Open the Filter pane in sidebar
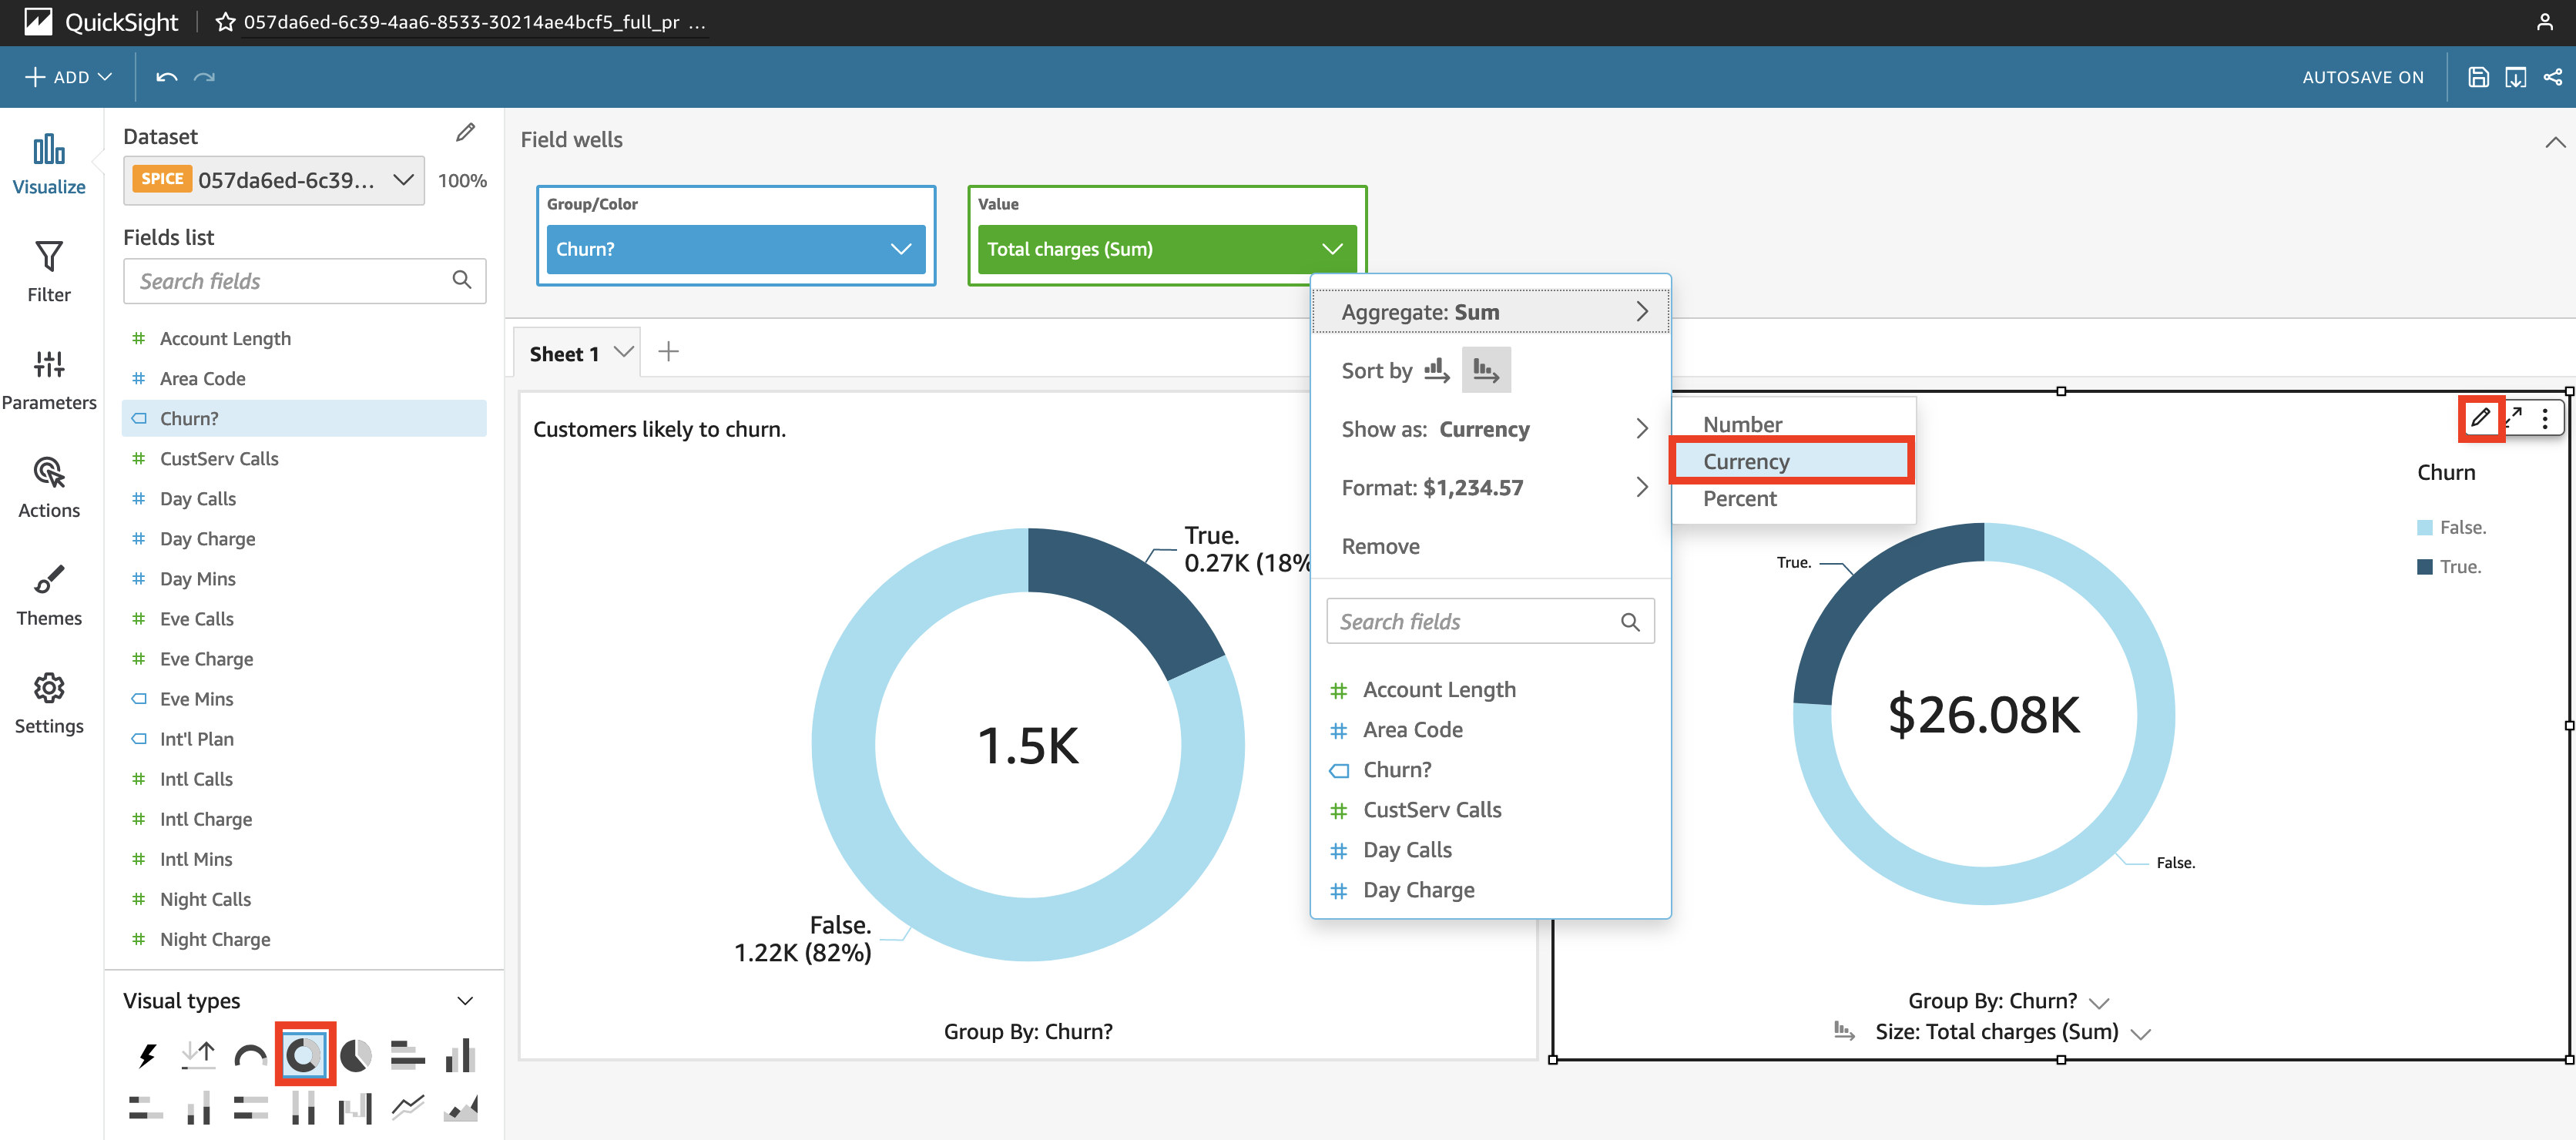The width and height of the screenshot is (2576, 1140). click(49, 270)
